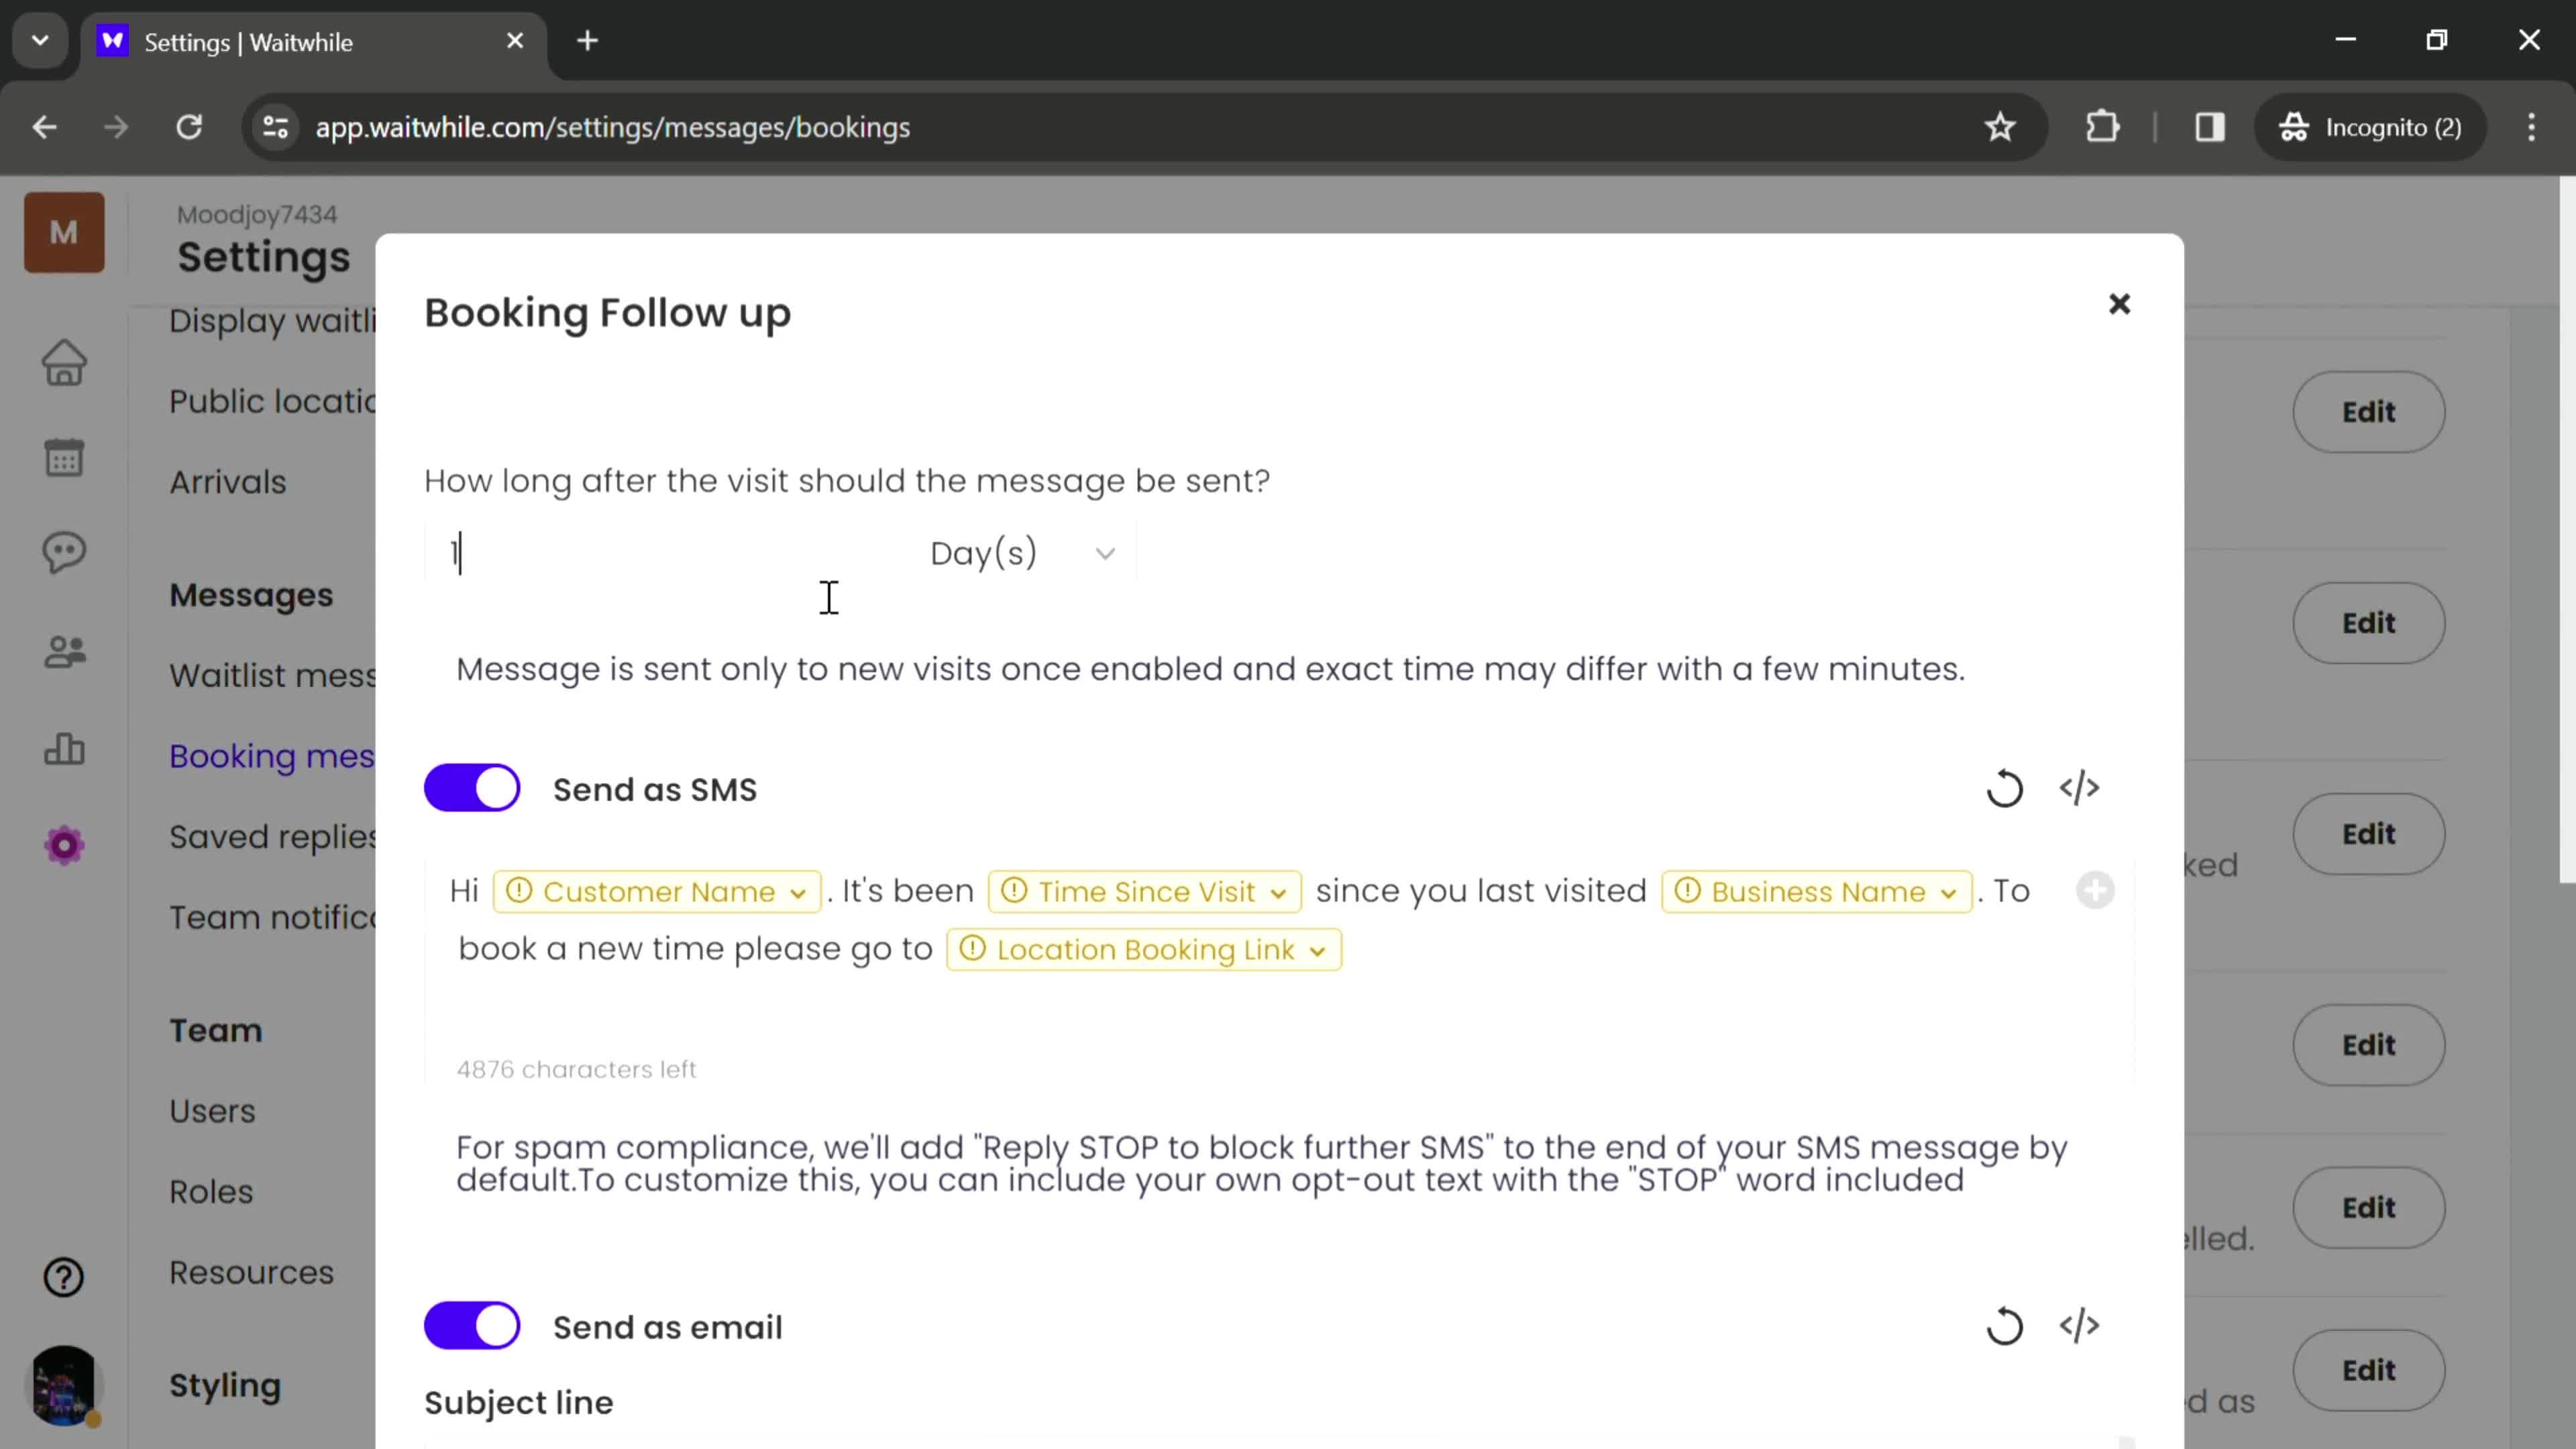Close the Booking Follow up dialog
This screenshot has width=2576, height=1449.
(x=2119, y=304)
